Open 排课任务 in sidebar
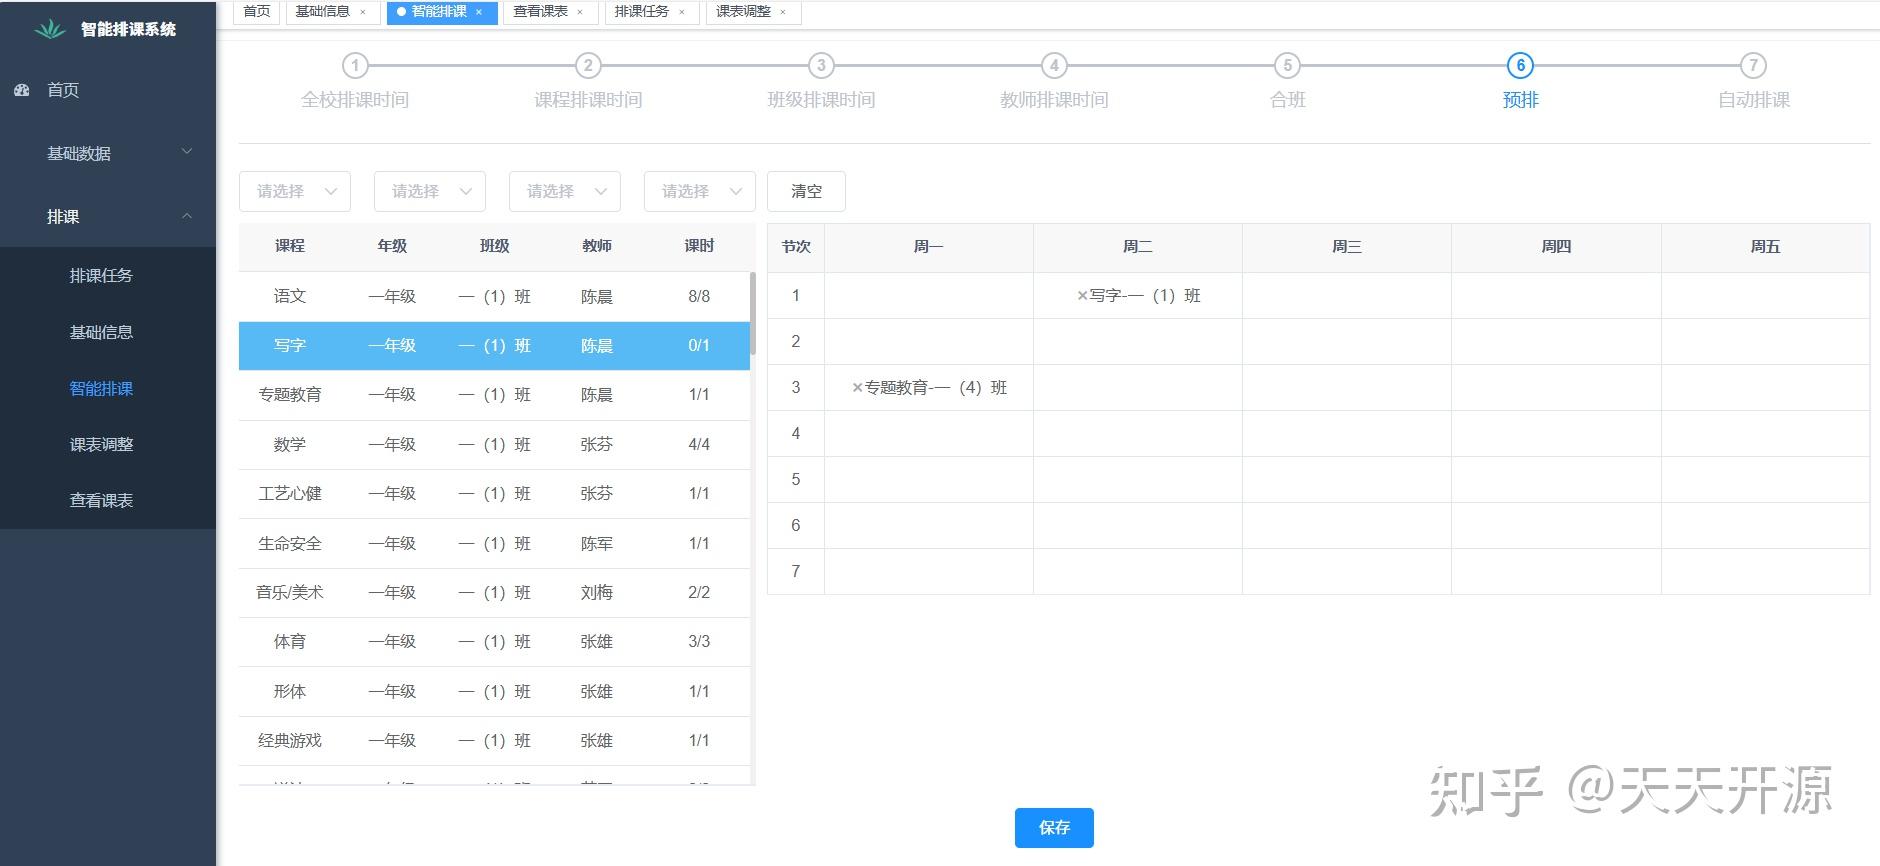The image size is (1880, 866). 108,275
